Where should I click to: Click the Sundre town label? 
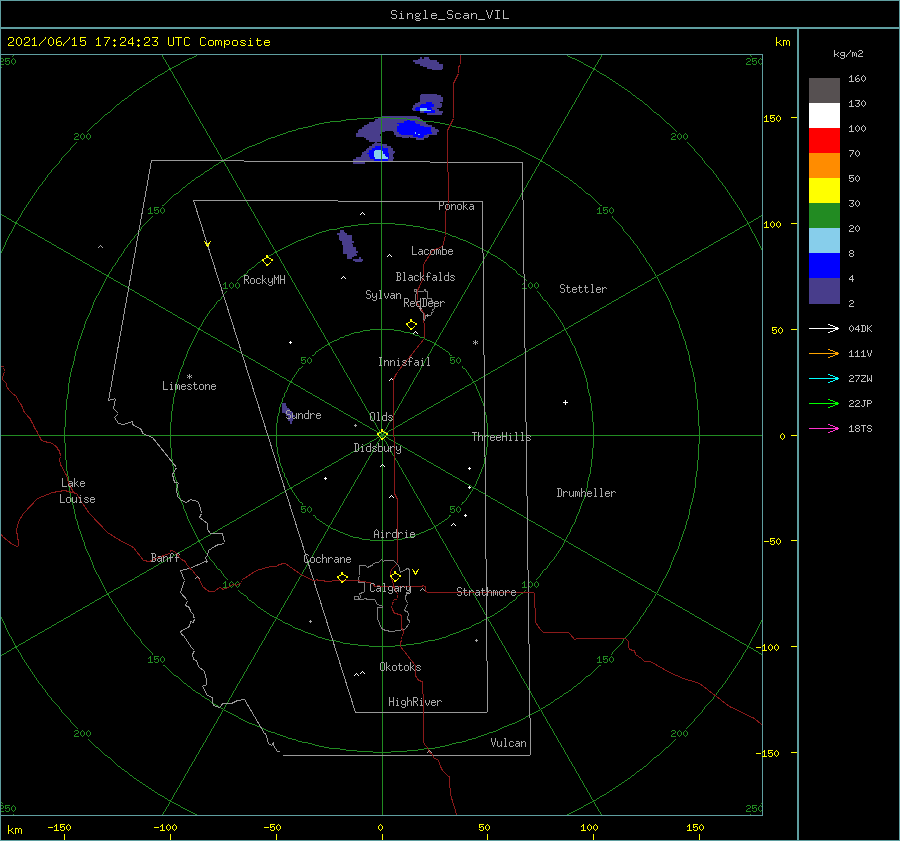point(303,415)
